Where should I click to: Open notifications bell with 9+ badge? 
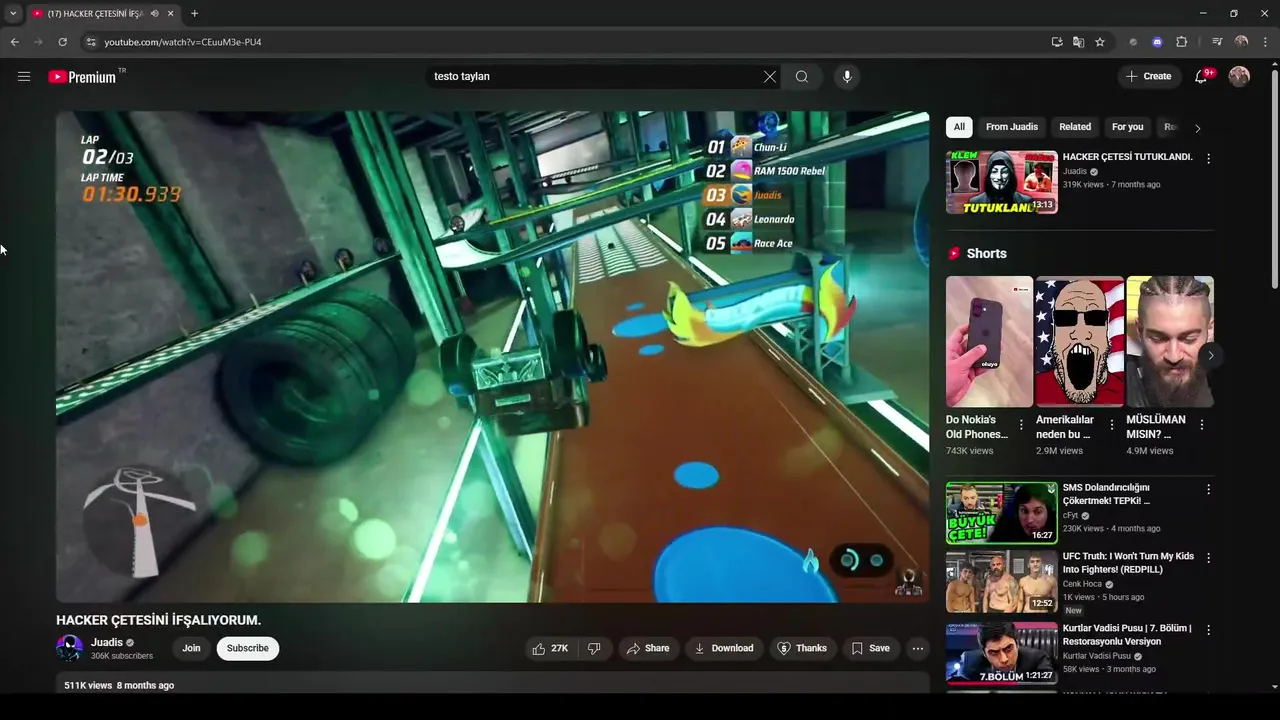pyautogui.click(x=1202, y=76)
